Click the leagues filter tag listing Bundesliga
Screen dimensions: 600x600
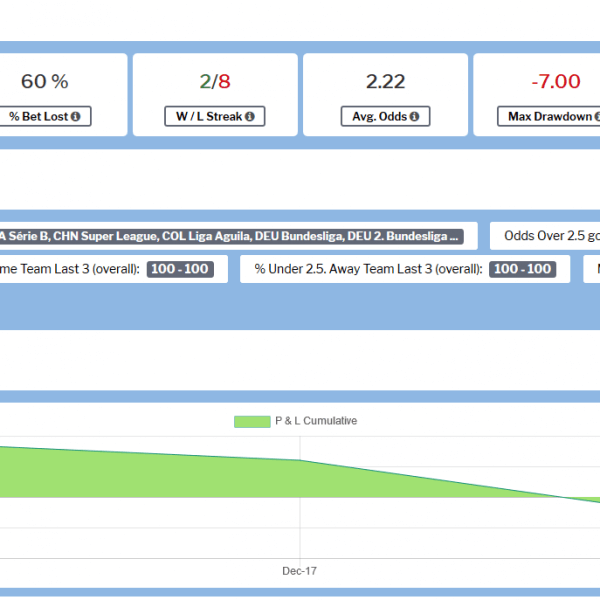point(232,236)
